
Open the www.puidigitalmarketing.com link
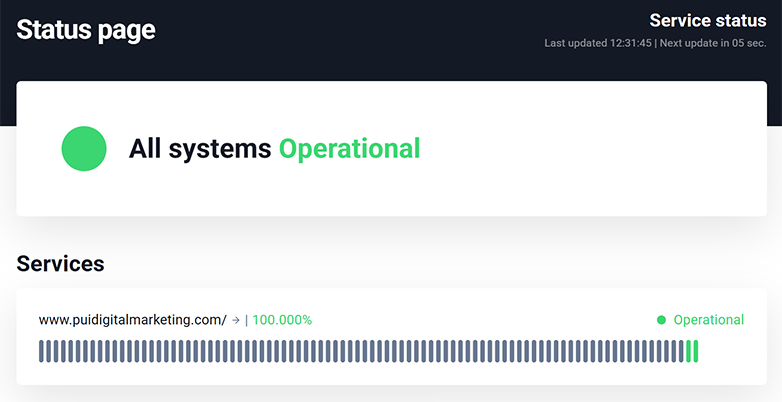(132, 320)
